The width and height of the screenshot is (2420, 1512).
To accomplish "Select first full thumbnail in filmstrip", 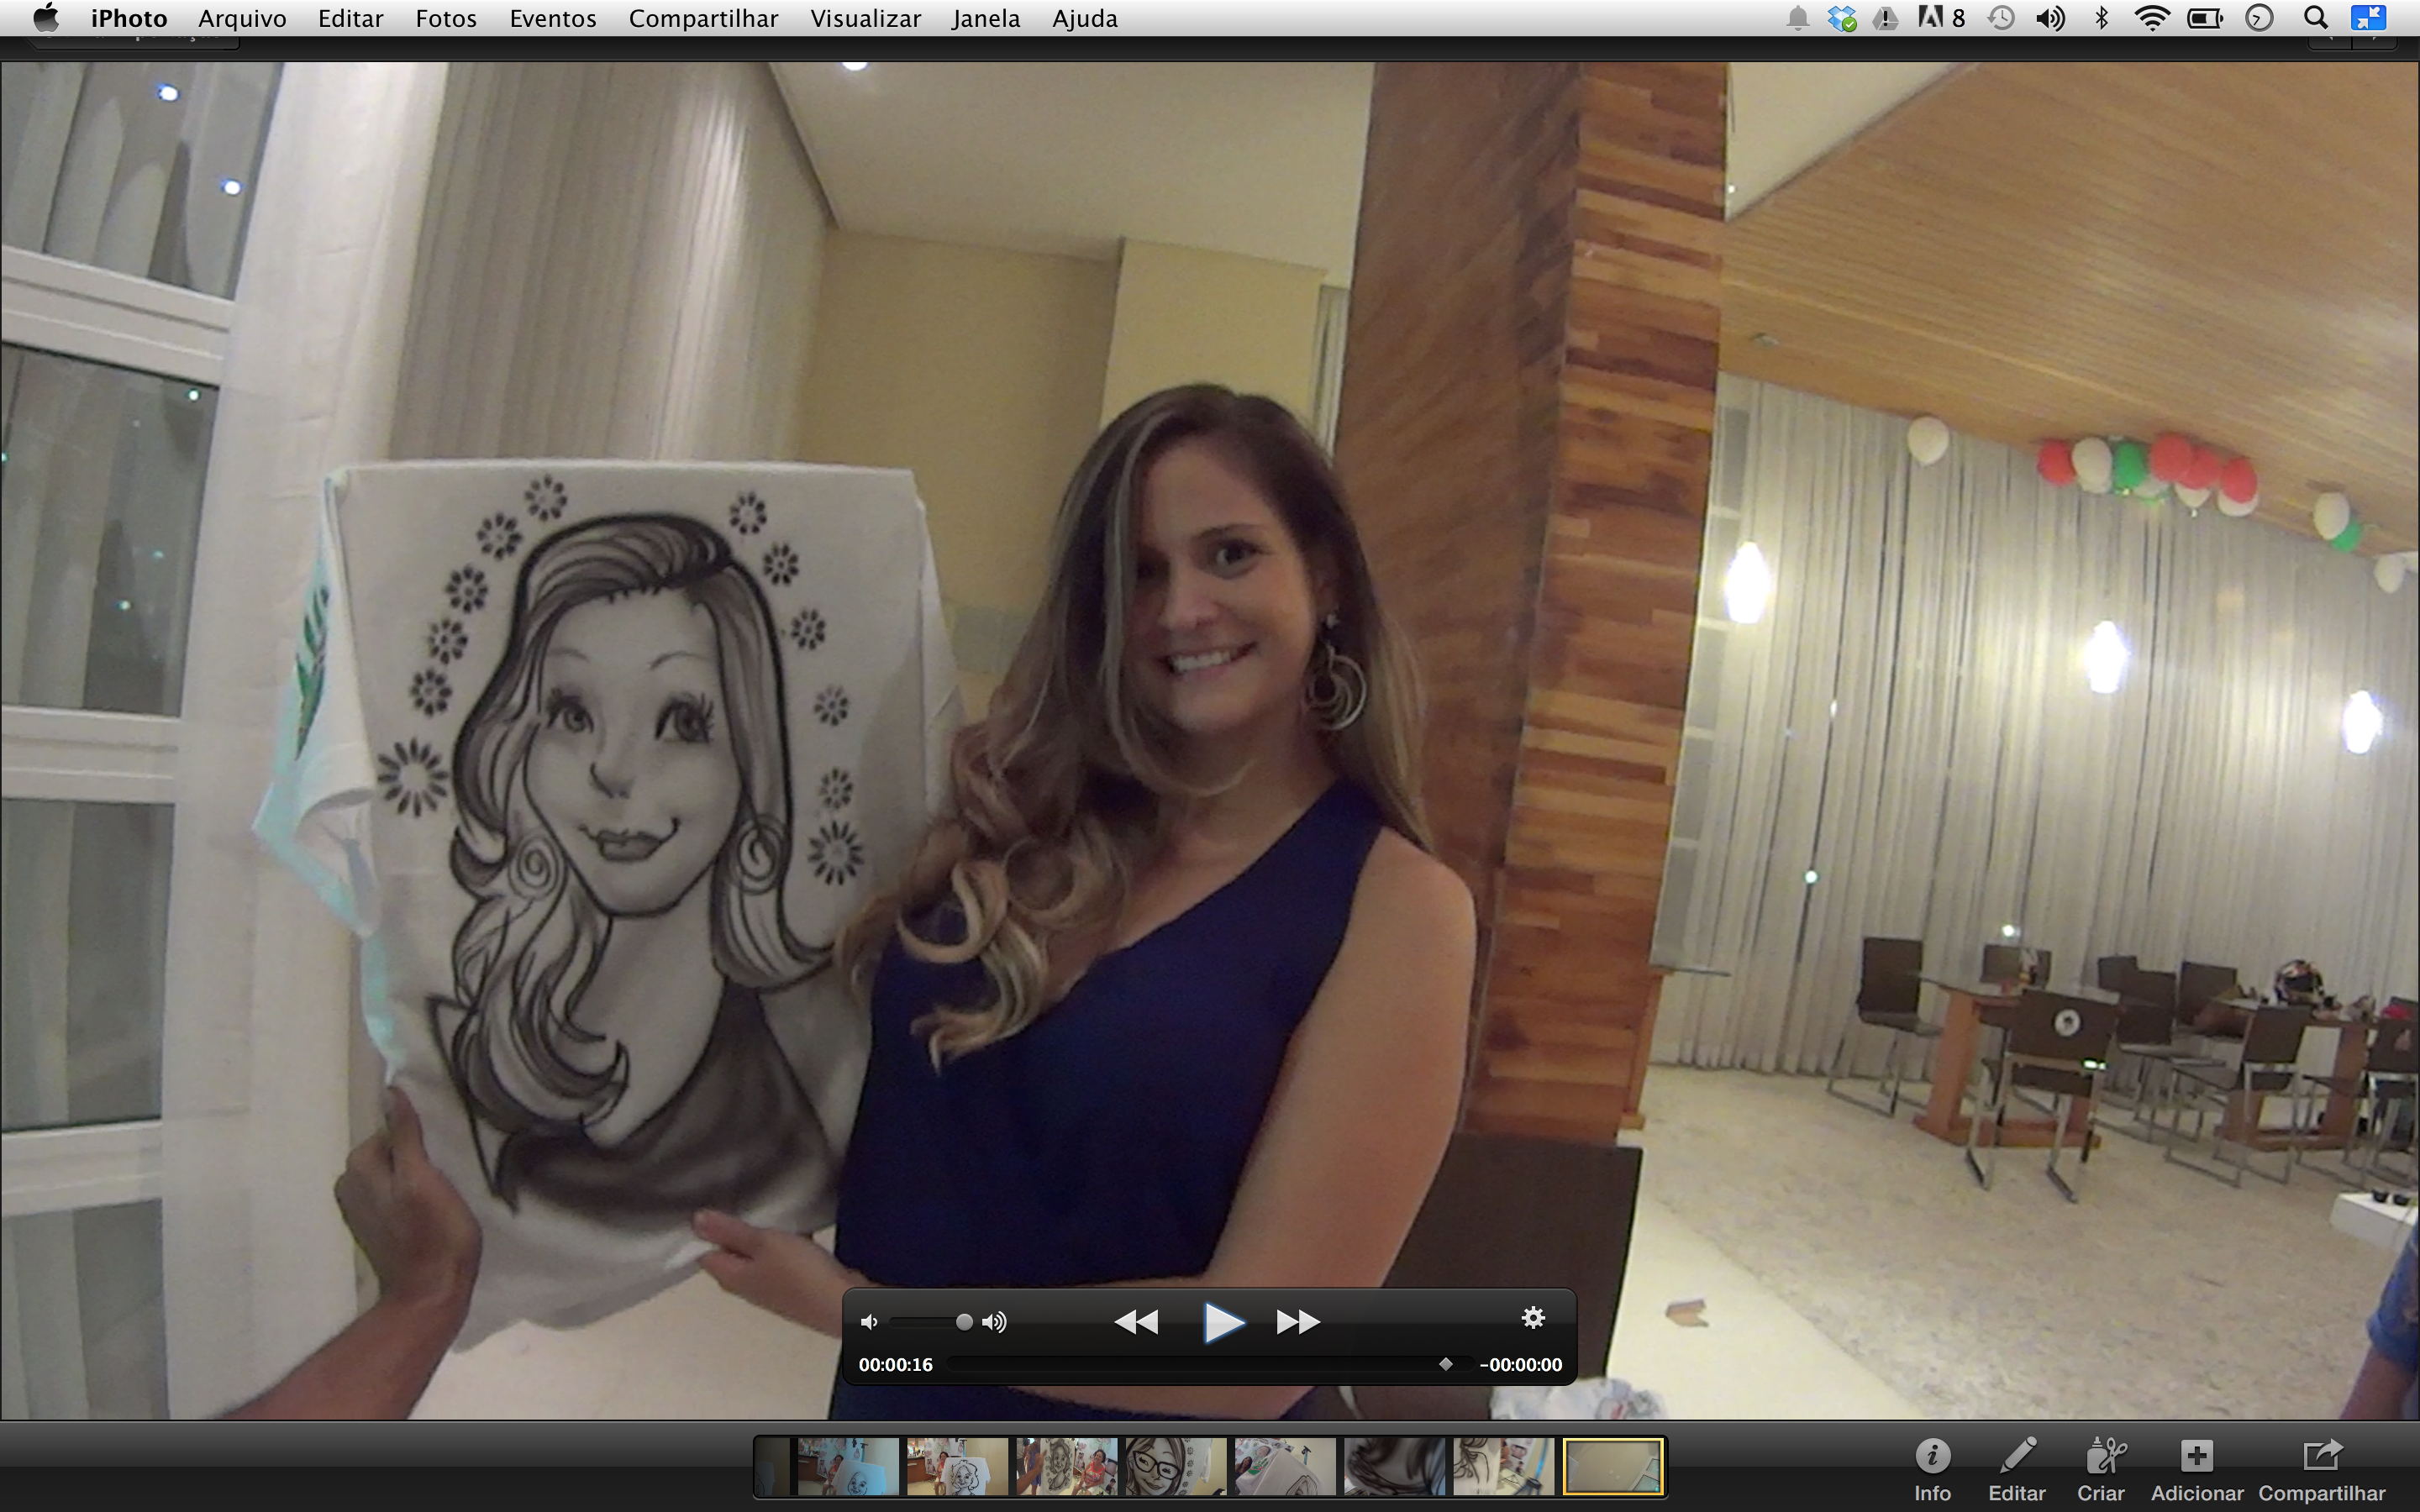I will (848, 1466).
